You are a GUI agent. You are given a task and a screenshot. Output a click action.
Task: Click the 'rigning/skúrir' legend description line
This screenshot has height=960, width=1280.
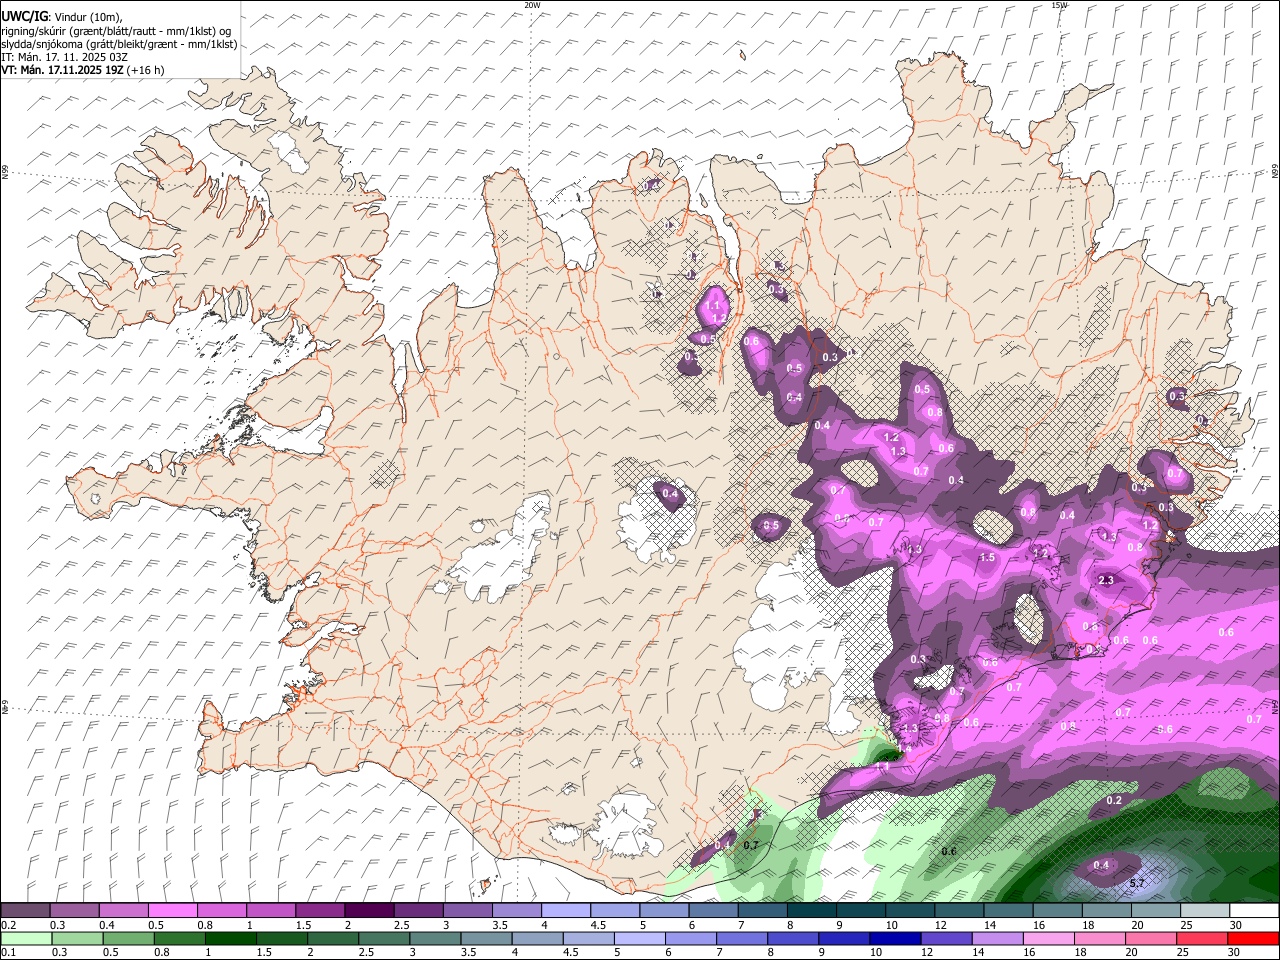(117, 30)
